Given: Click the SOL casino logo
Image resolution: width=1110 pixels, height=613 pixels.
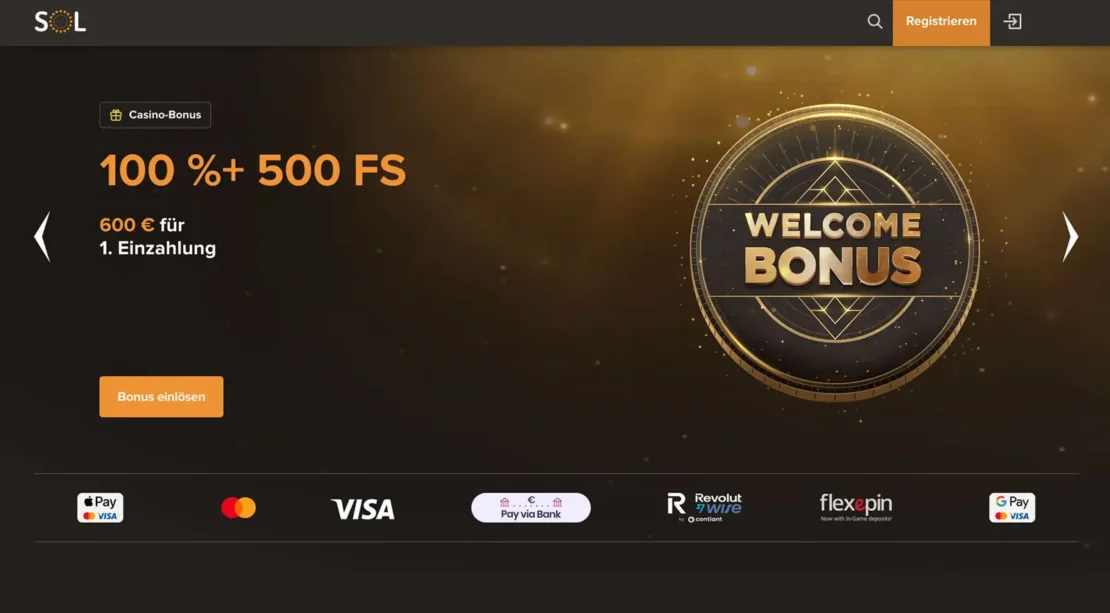Looking at the screenshot, I should tap(60, 21).
